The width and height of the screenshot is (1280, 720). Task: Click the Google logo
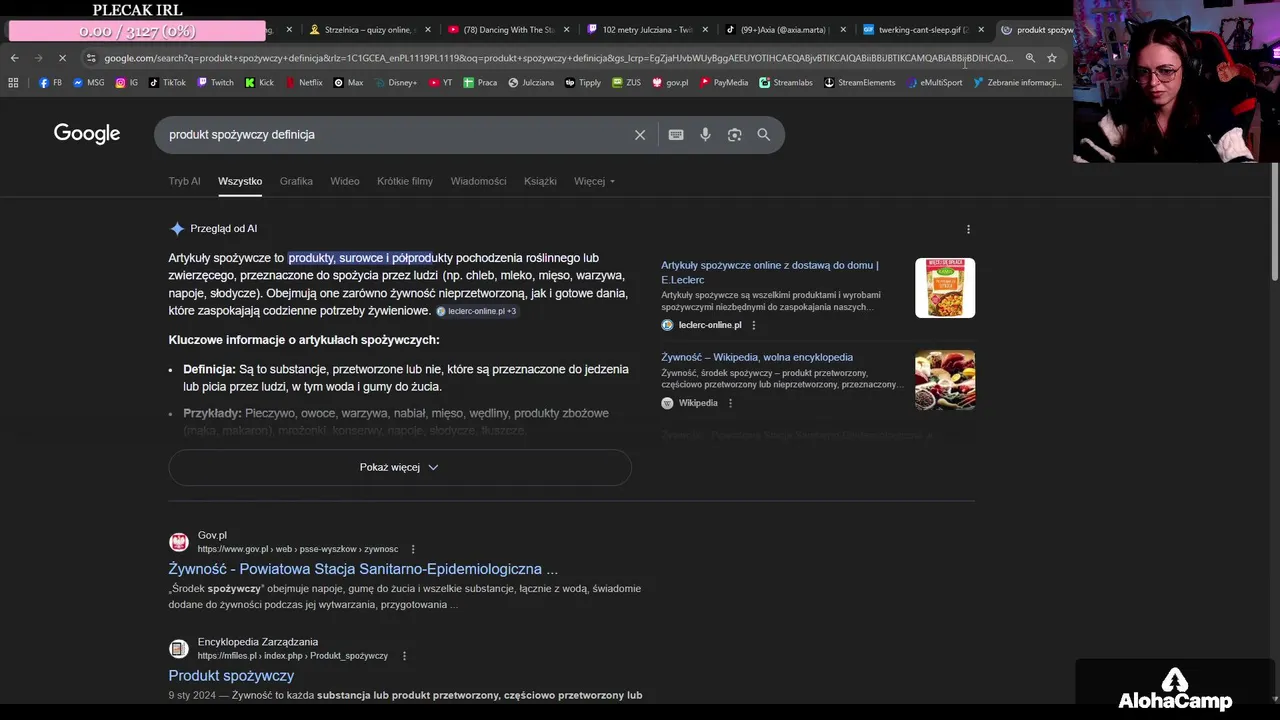[x=87, y=134]
